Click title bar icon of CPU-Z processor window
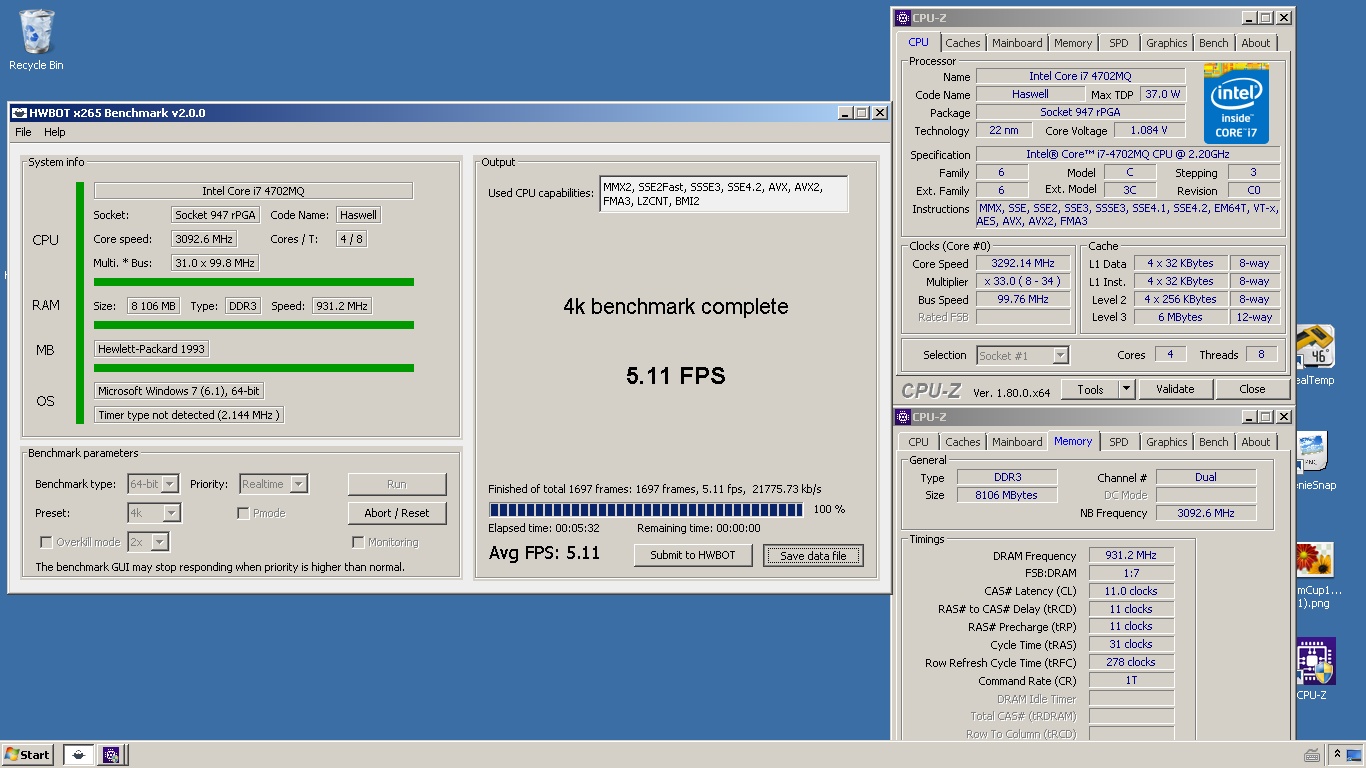 coord(902,18)
